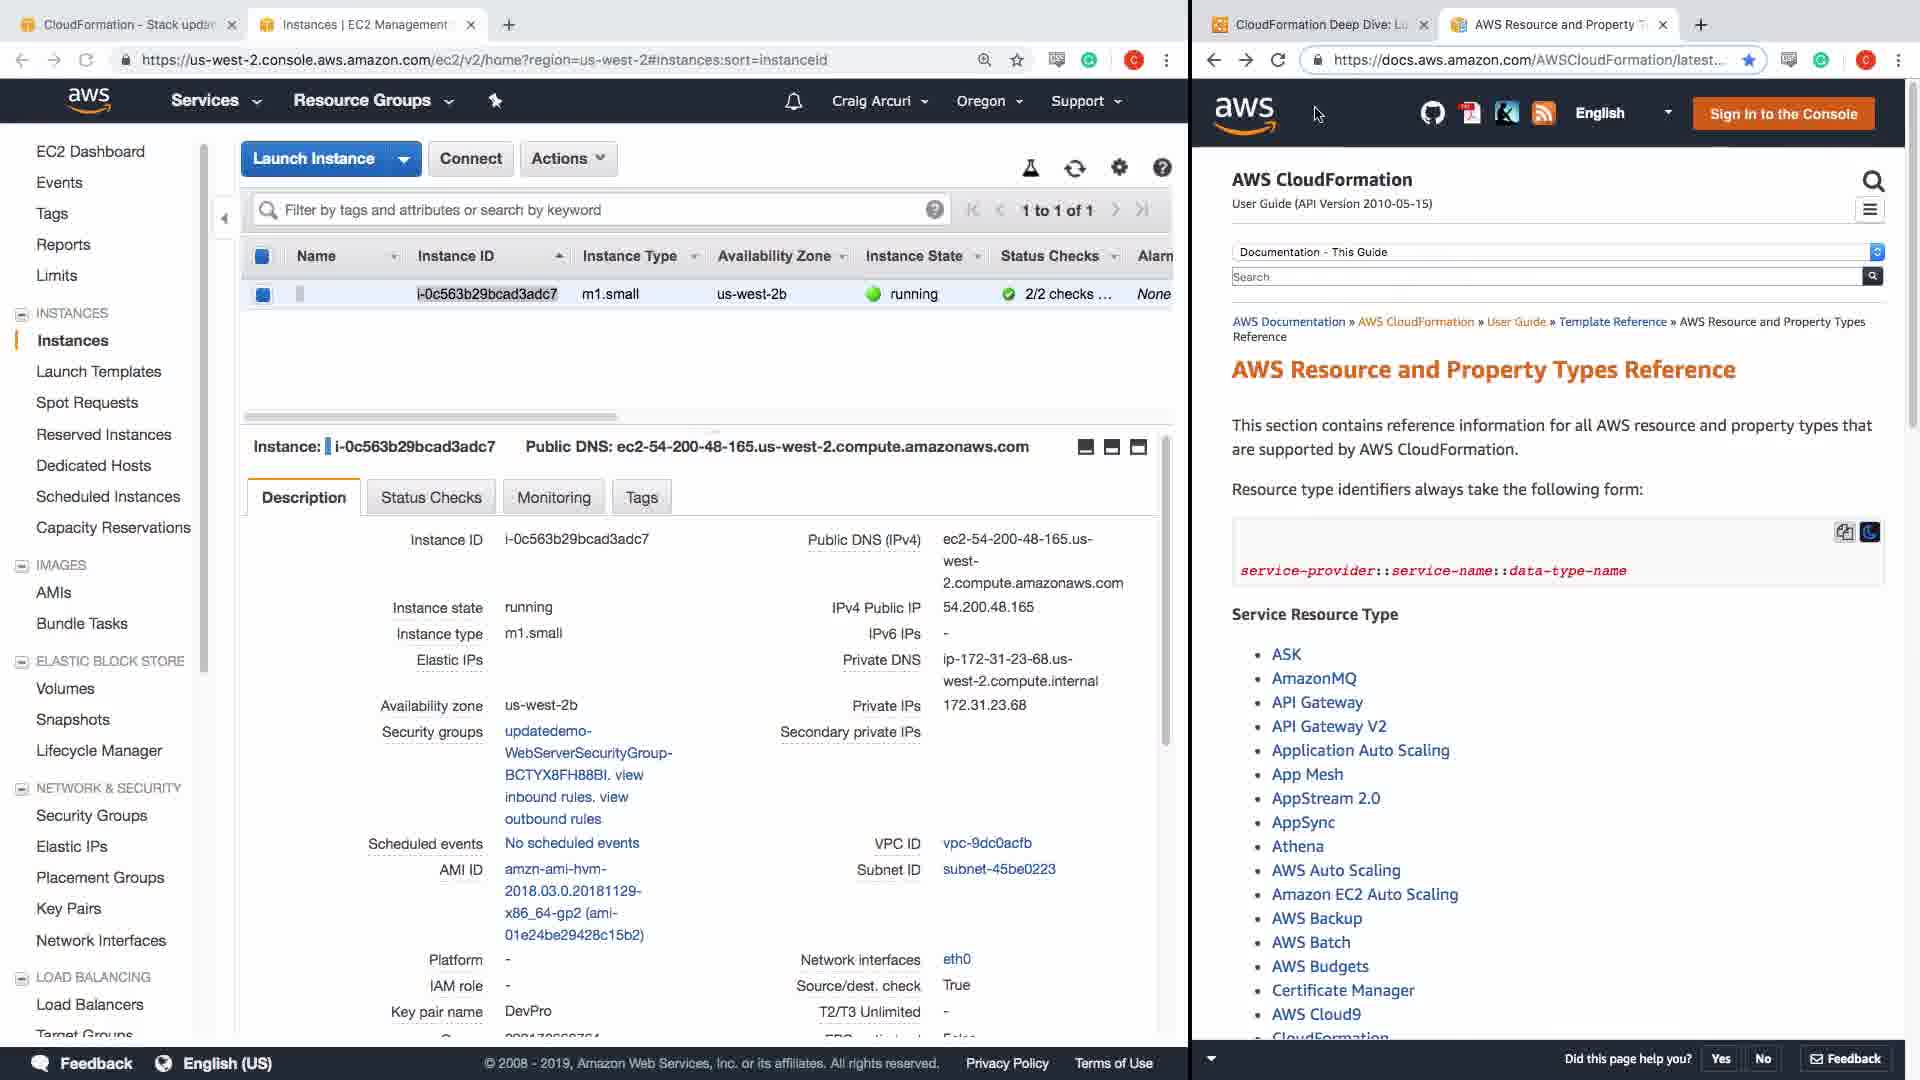
Task: Open the API Gateway V2 link
Action: coord(1328,726)
